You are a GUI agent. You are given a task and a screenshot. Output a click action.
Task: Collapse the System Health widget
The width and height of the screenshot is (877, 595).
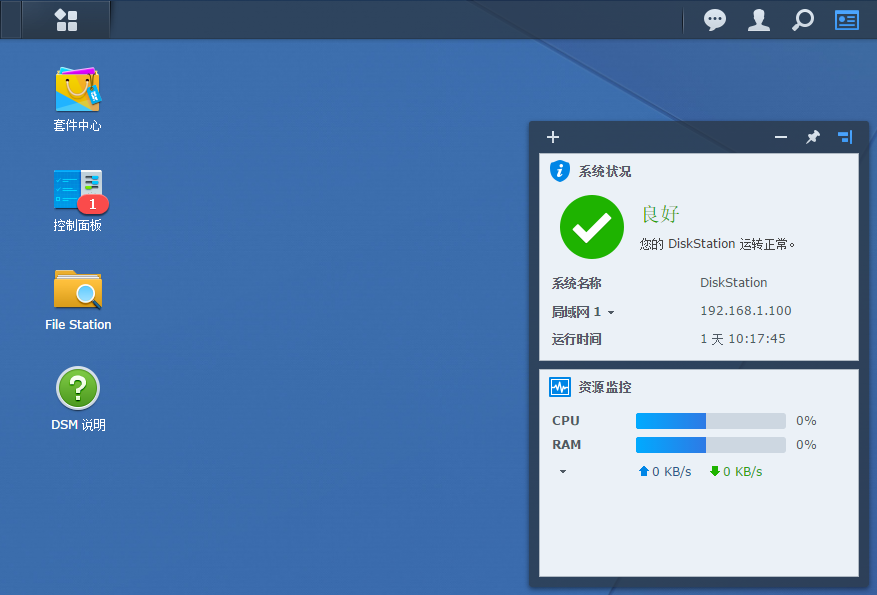(x=780, y=137)
